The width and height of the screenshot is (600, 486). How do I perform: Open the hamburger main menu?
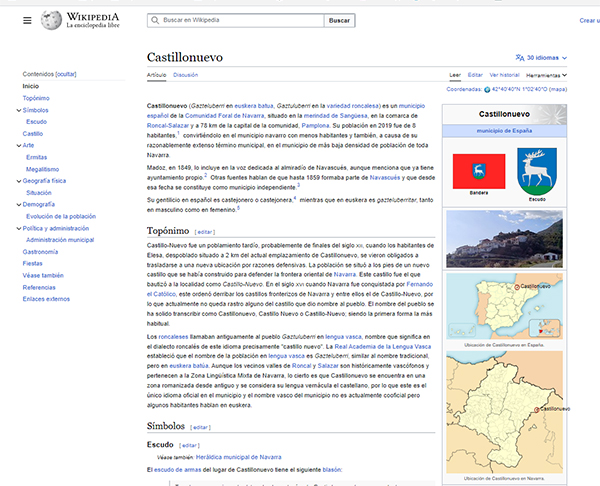tap(27, 20)
